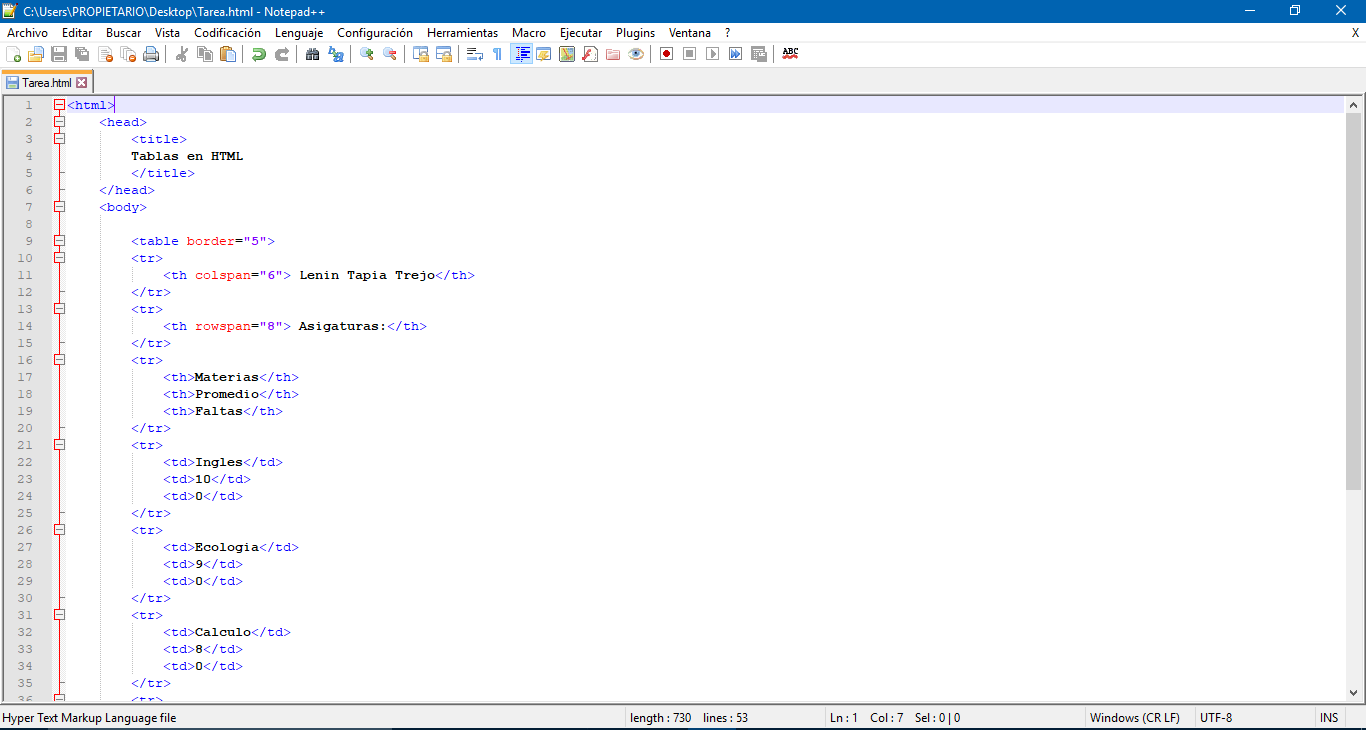Run spell check with ABC icon
This screenshot has width=1366, height=730.
pyautogui.click(x=789, y=53)
